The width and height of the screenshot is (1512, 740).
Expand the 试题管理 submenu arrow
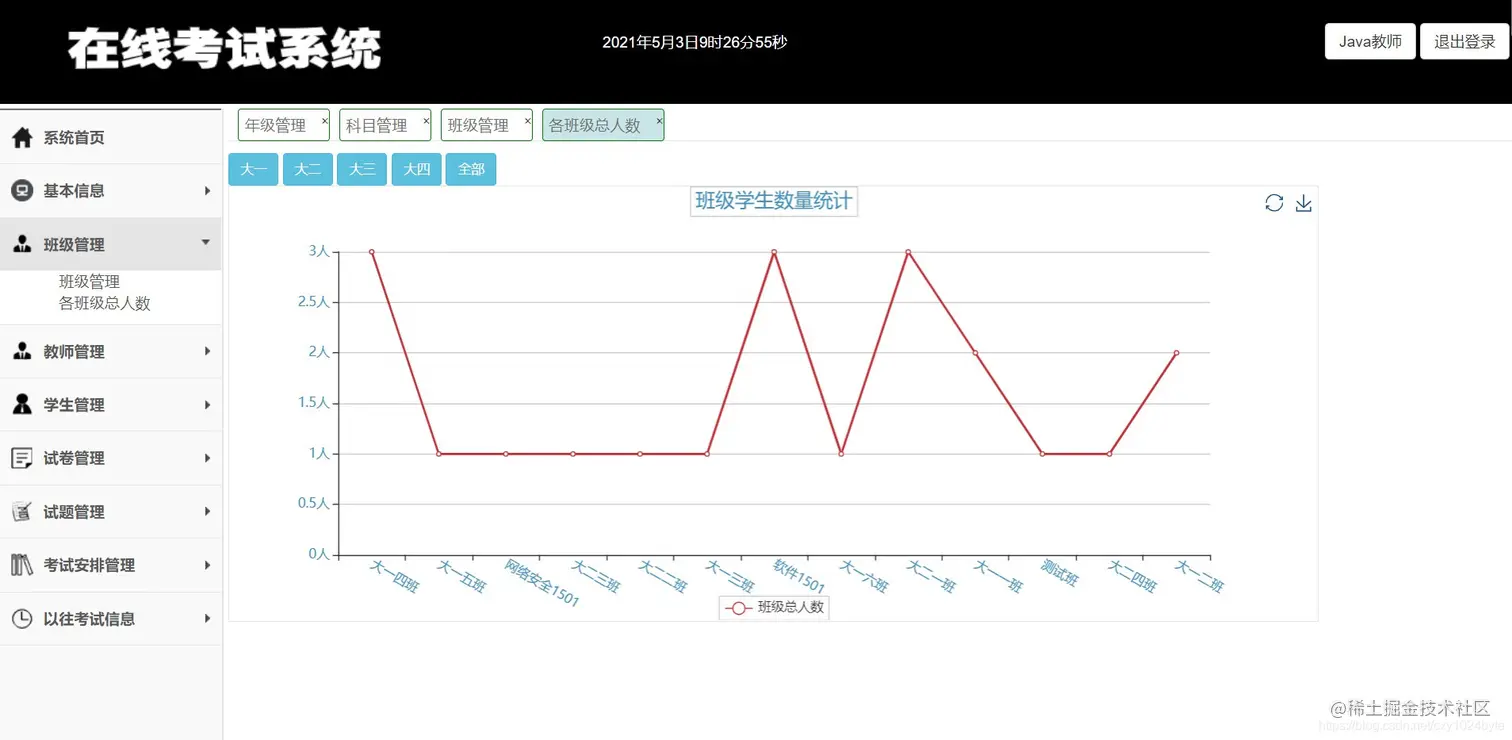(207, 512)
